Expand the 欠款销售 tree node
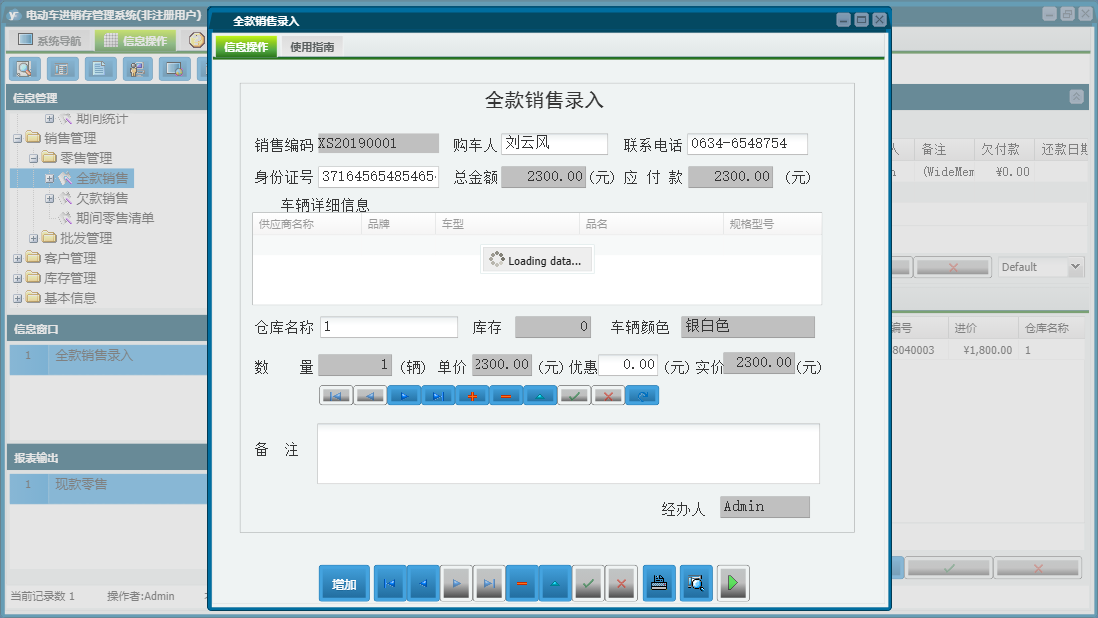The width and height of the screenshot is (1098, 618). point(49,199)
